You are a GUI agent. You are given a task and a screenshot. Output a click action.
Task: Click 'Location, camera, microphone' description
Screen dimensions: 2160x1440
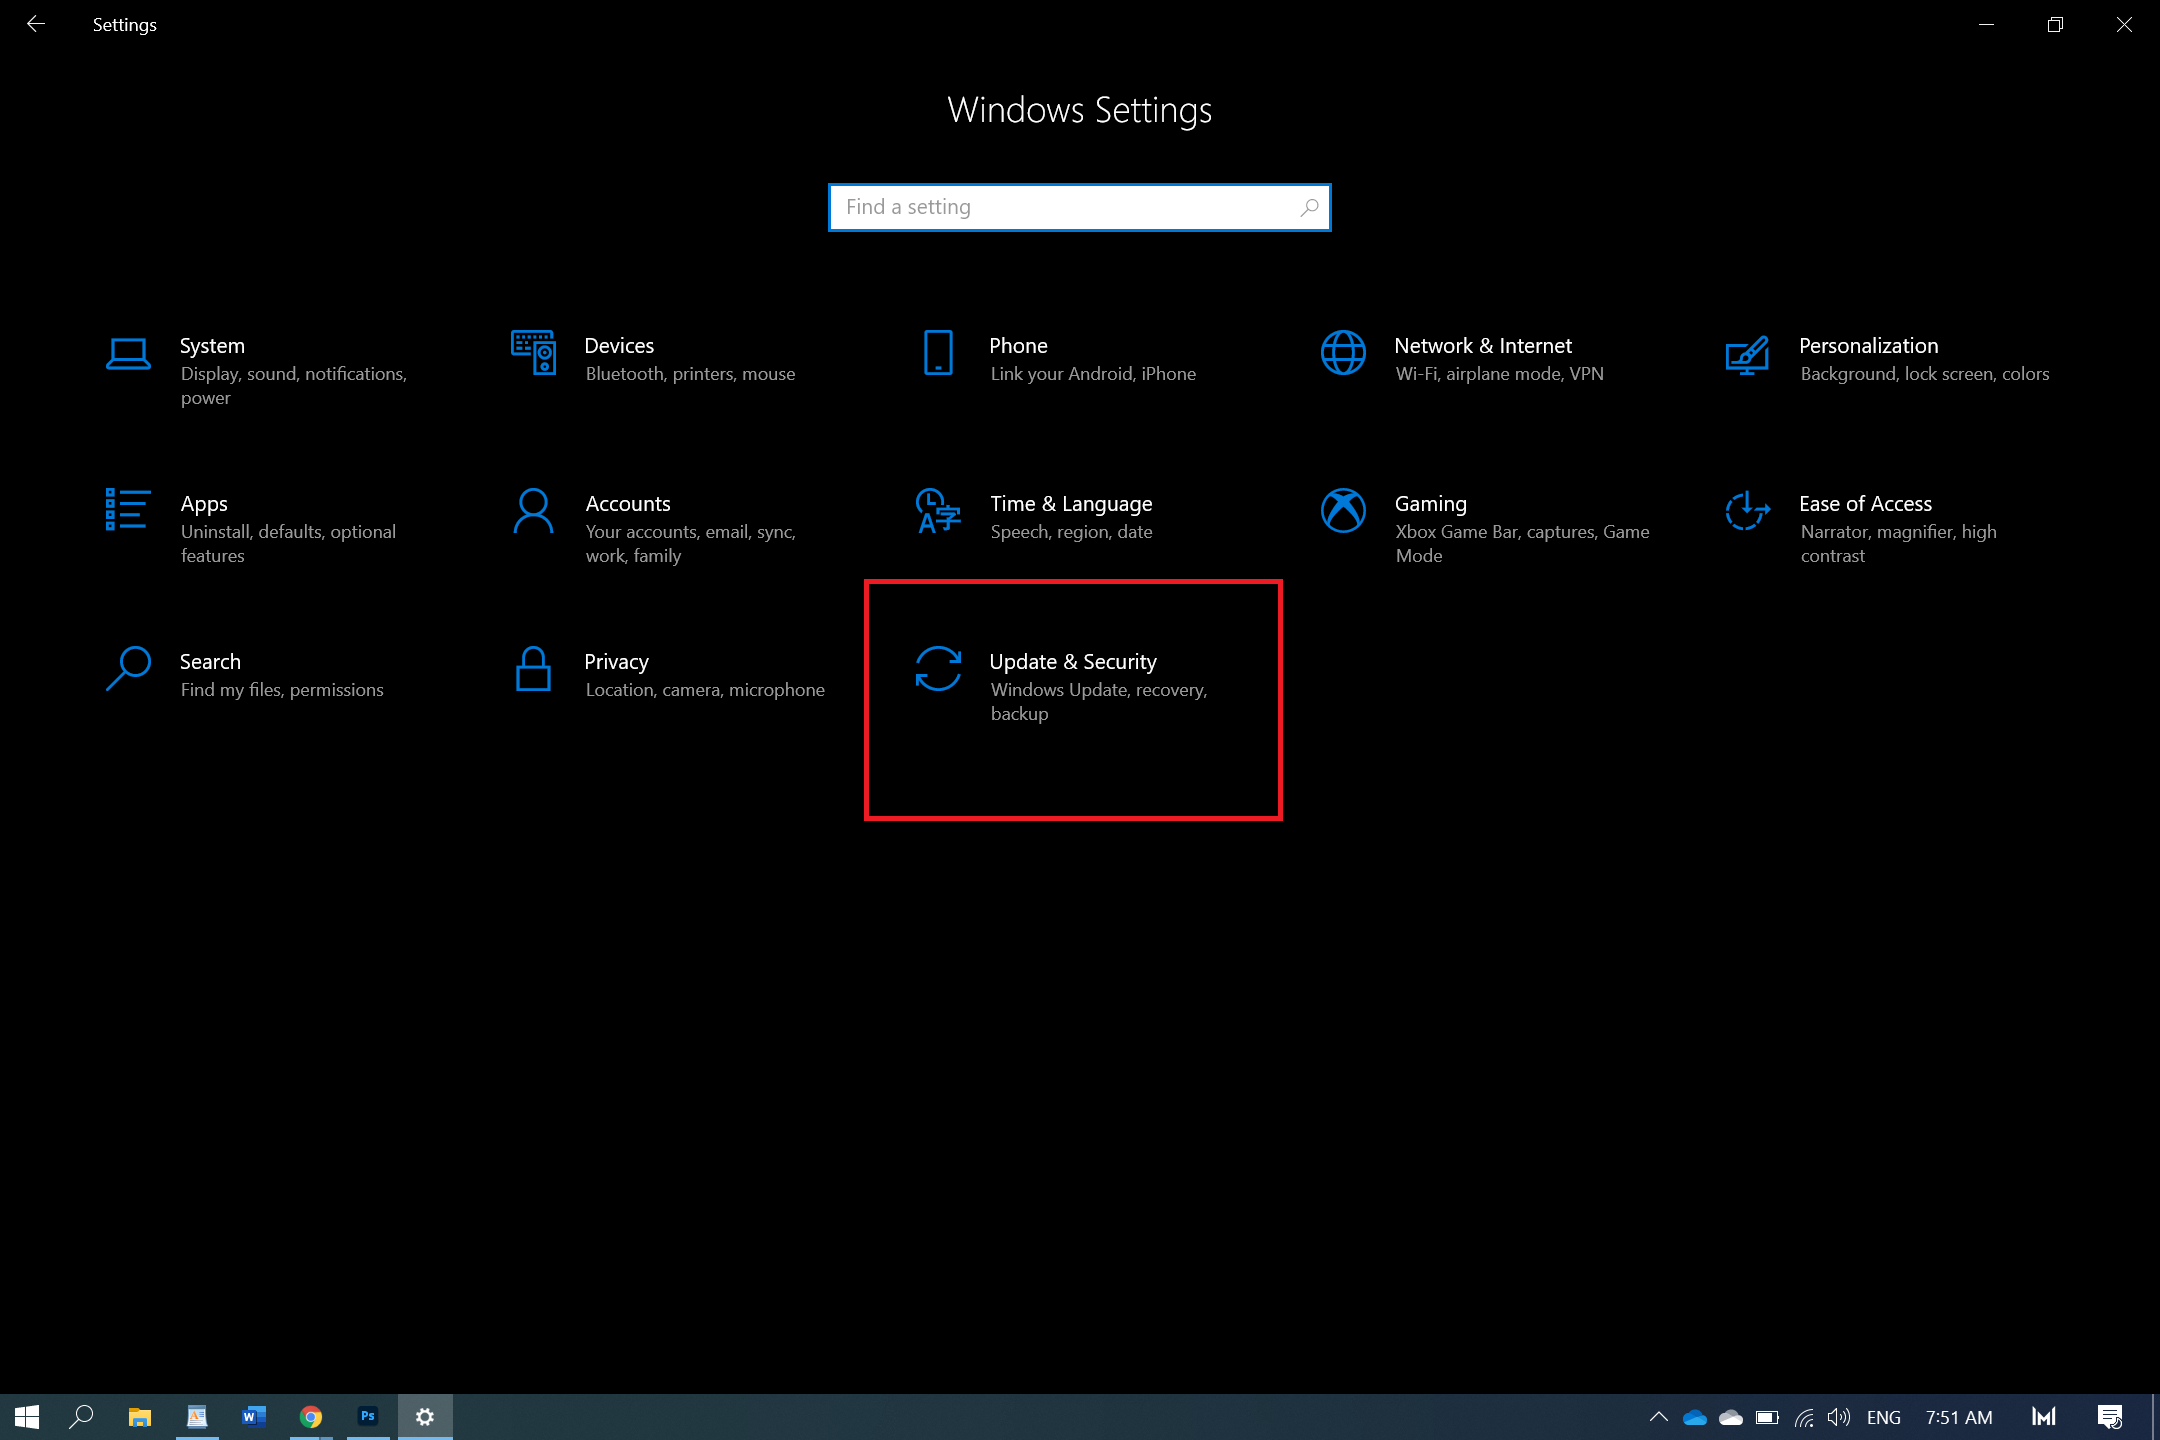[x=705, y=690]
